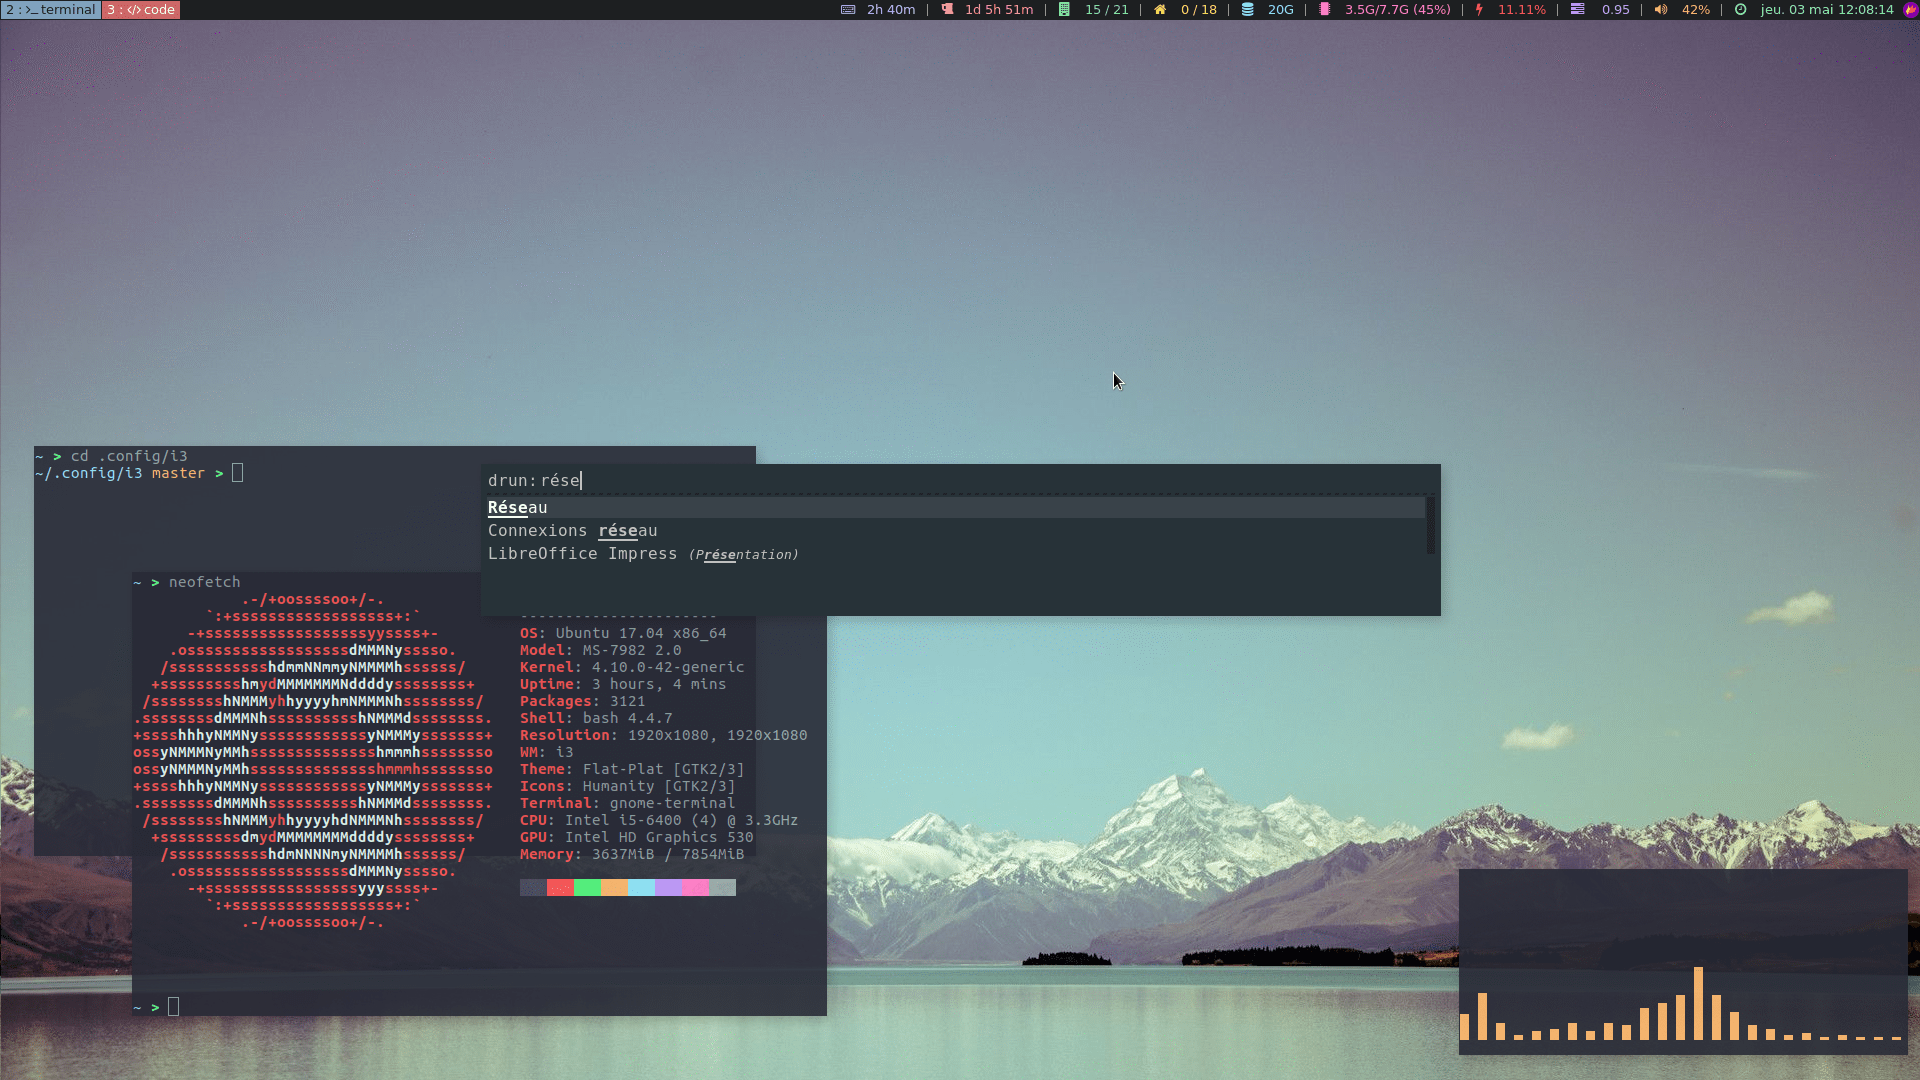This screenshot has width=1920, height=1080.
Task: Click the Uptime: 3 hours, 4 mins line
Action: [623, 684]
